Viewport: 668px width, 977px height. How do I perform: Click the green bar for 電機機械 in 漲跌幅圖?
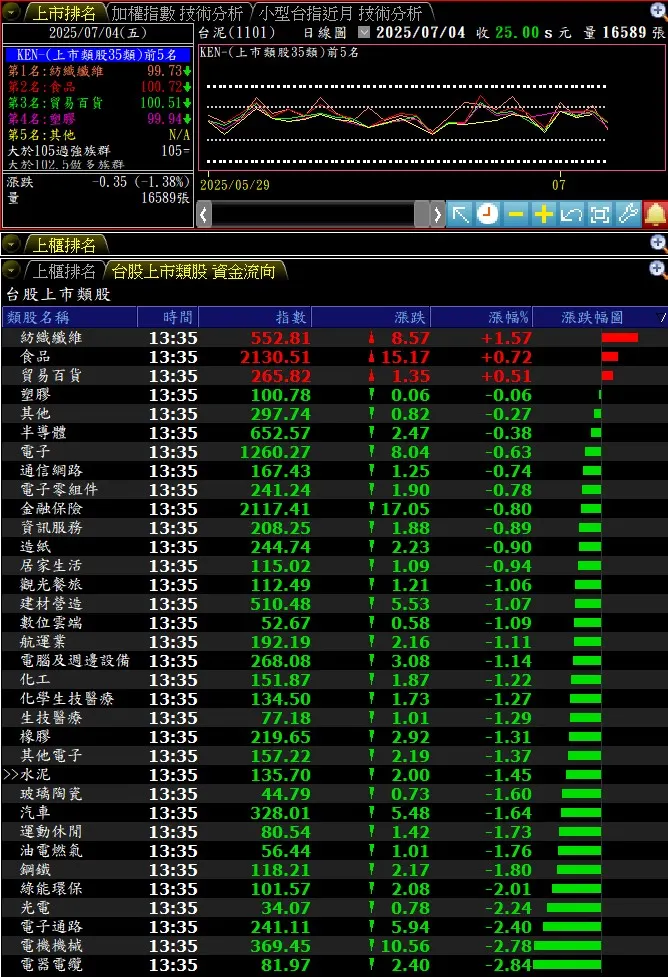point(567,946)
